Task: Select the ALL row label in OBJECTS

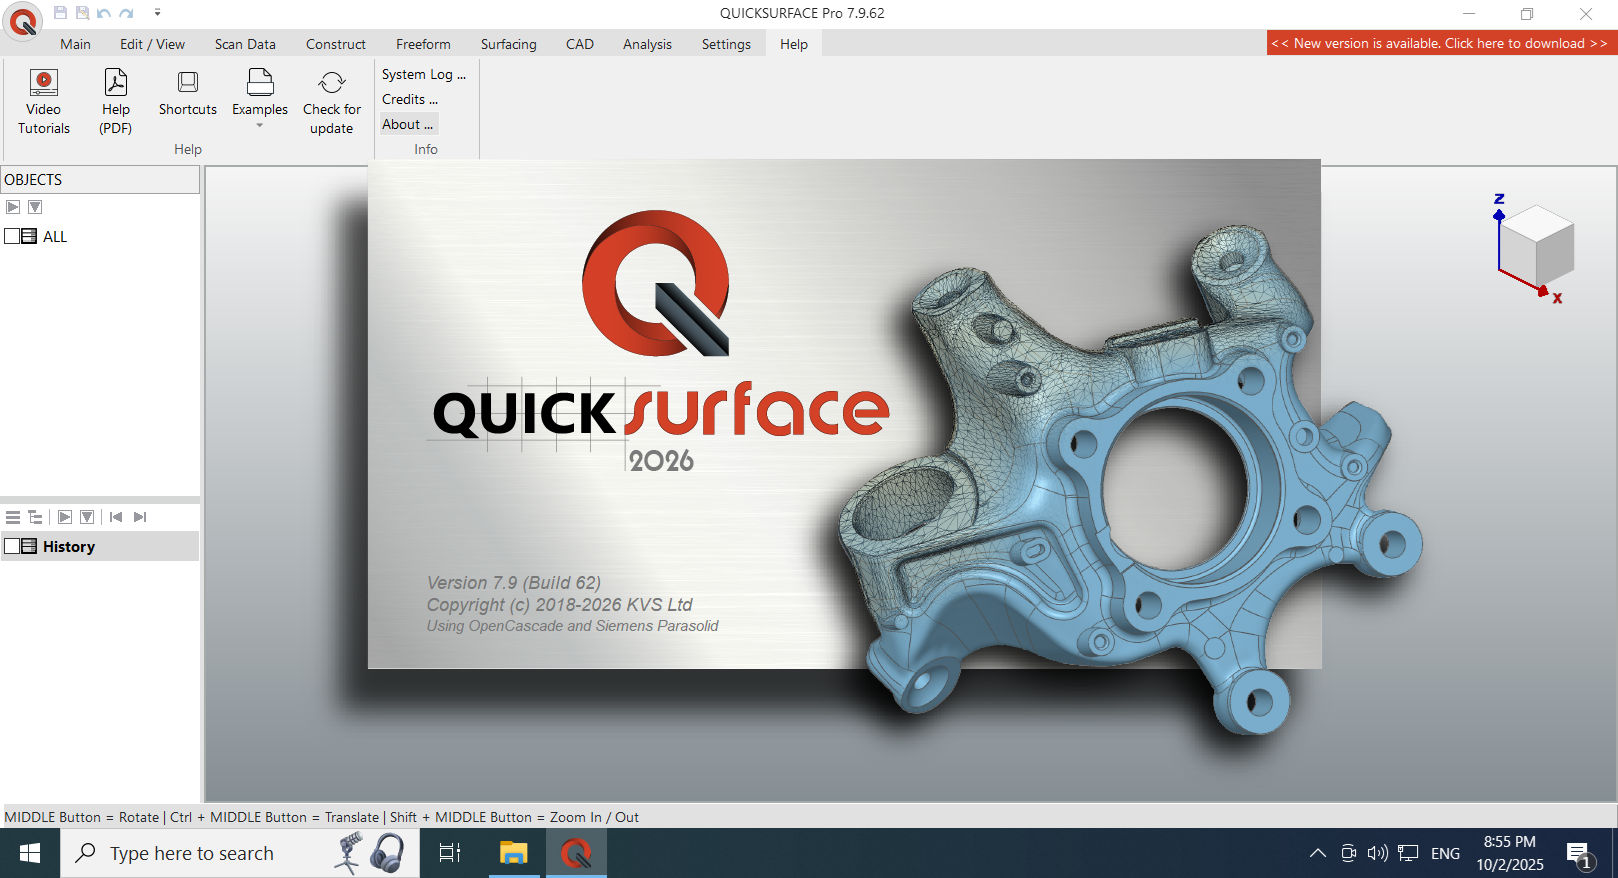Action: click(55, 237)
